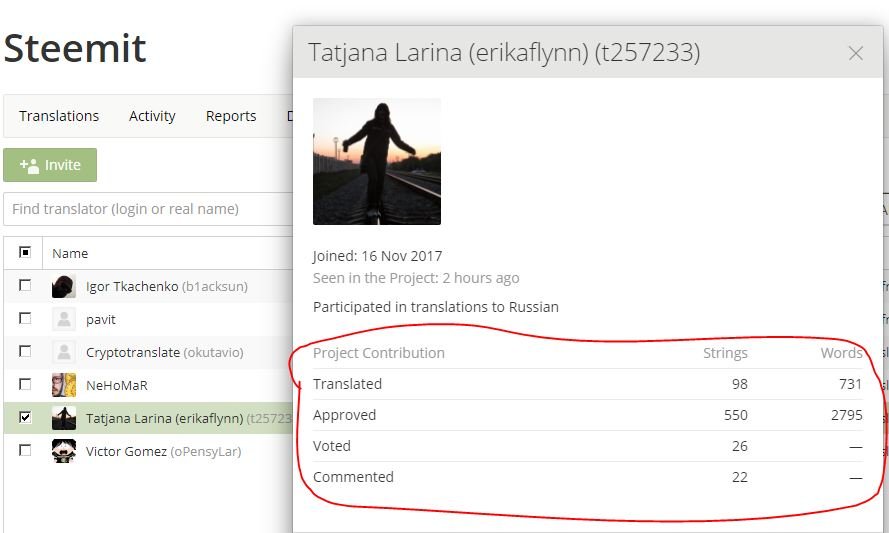Click Igor Tkachenko's avatar icon
This screenshot has height=533, width=889.
pyautogui.click(x=64, y=286)
